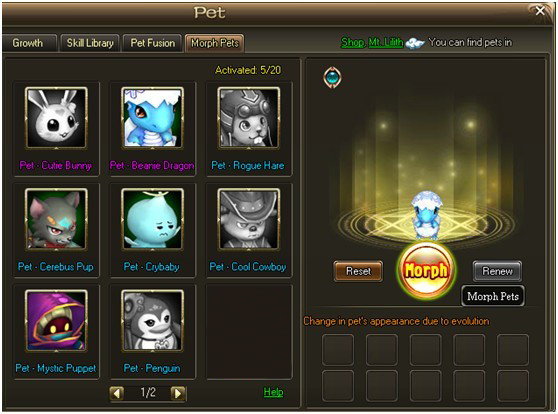Open the Pet Fusion tab
Image resolution: width=558 pixels, height=414 pixels.
point(152,43)
